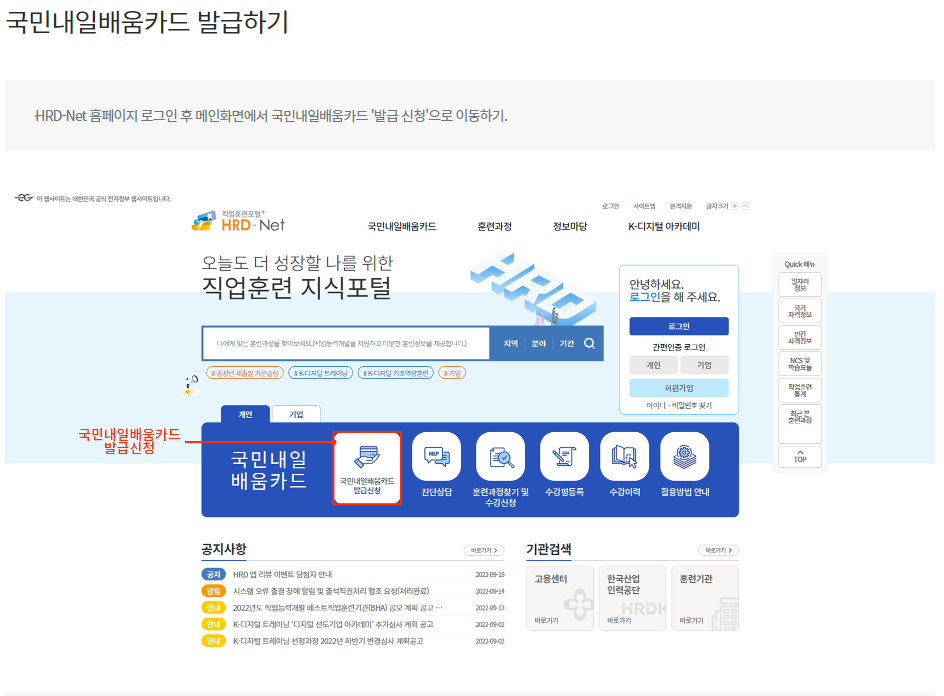The width and height of the screenshot is (944, 696).
Task: Select # 중장년 새출발 카운슬링 tag
Action: click(x=244, y=373)
